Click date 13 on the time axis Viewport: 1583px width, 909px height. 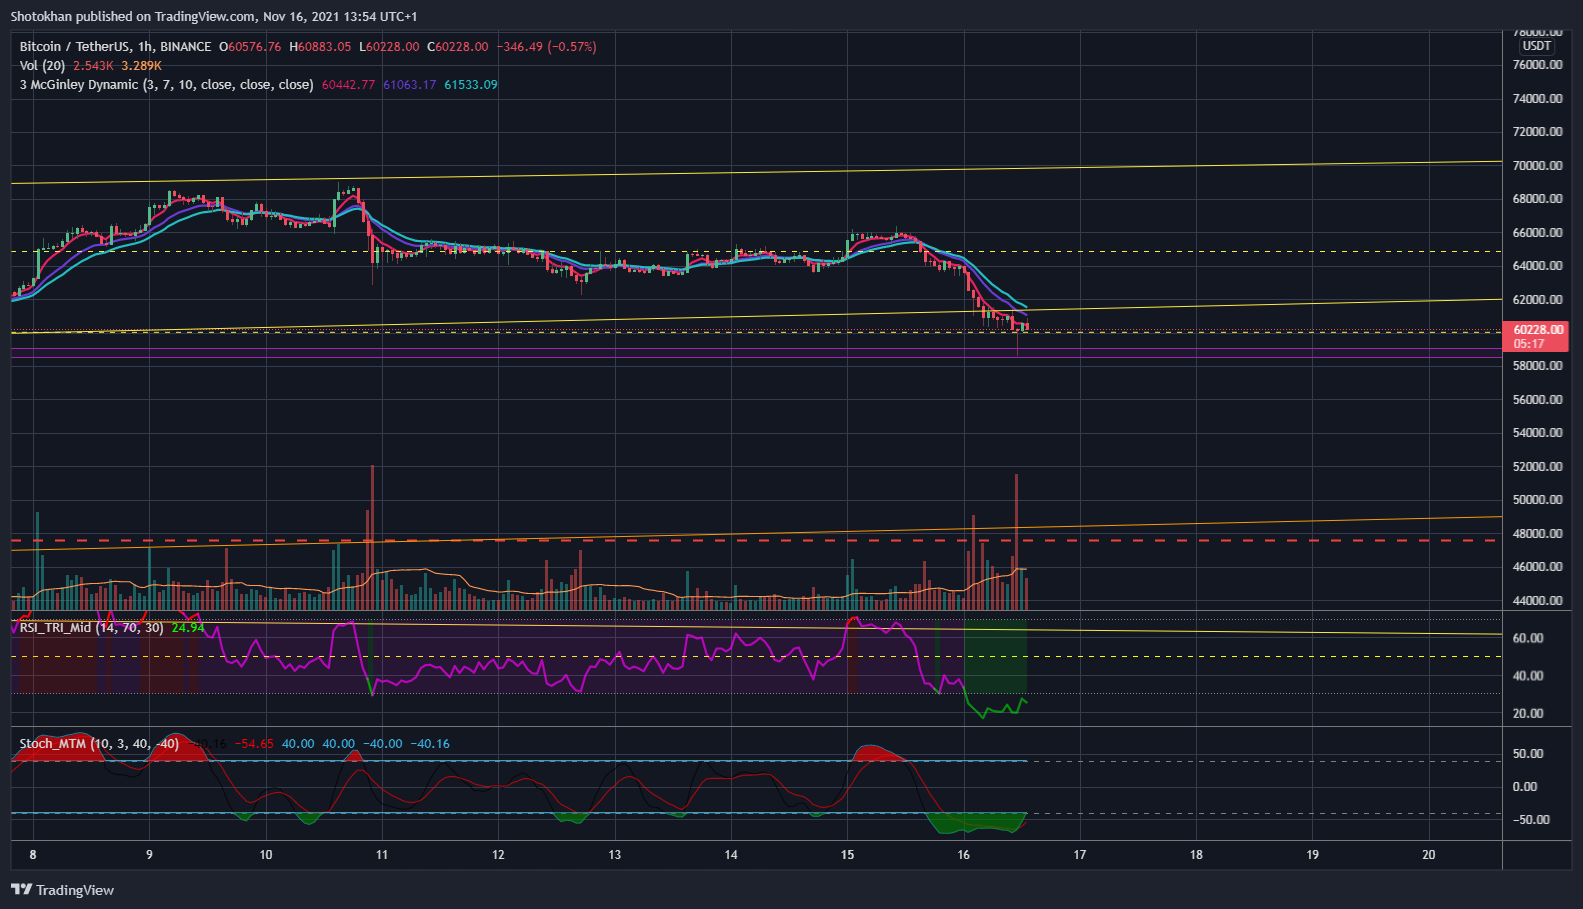point(615,855)
